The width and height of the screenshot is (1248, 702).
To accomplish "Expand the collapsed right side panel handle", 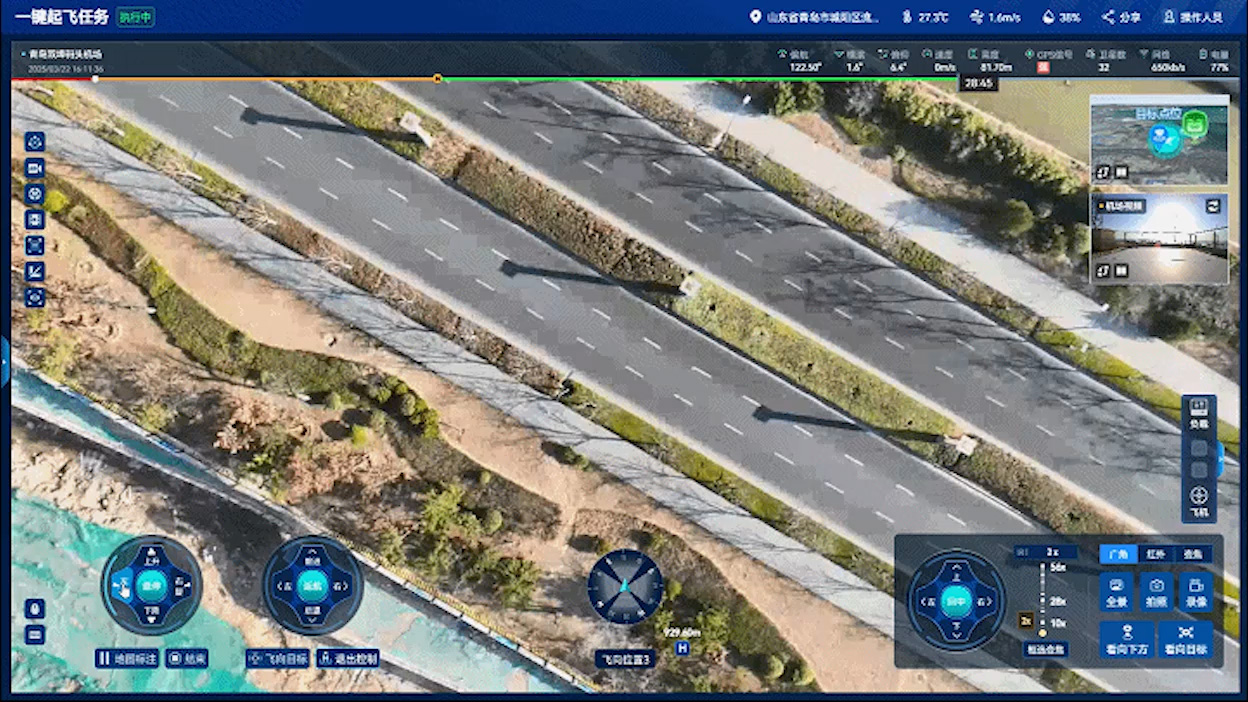I will (1222, 458).
